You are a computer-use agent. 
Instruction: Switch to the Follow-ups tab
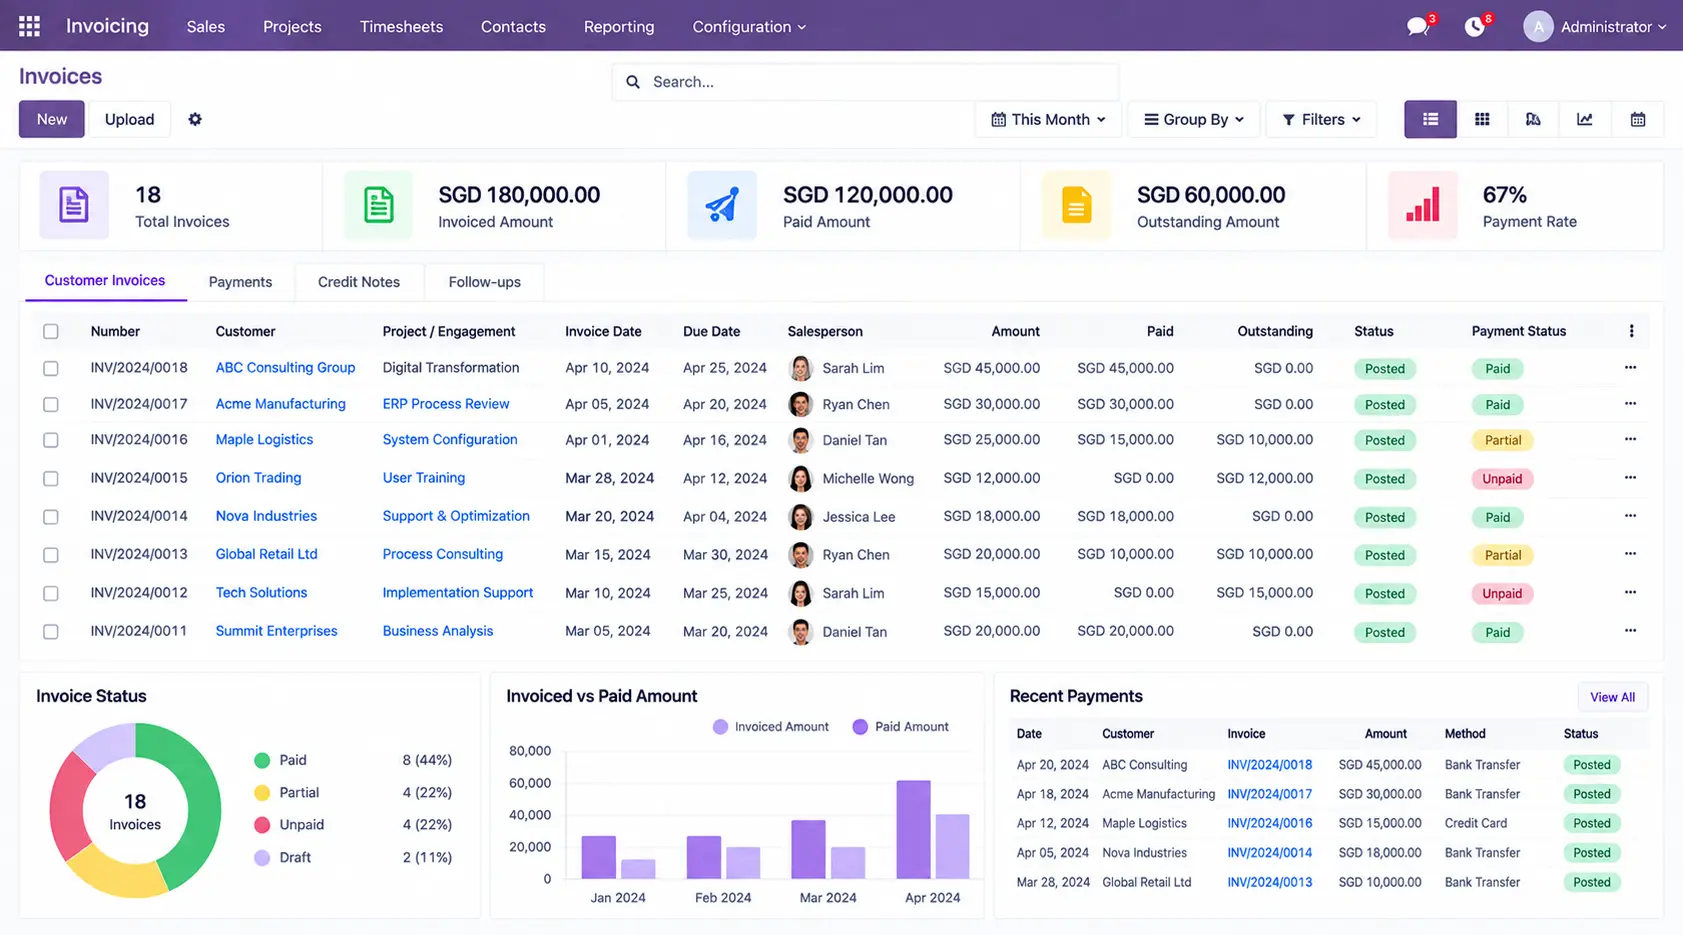click(485, 282)
